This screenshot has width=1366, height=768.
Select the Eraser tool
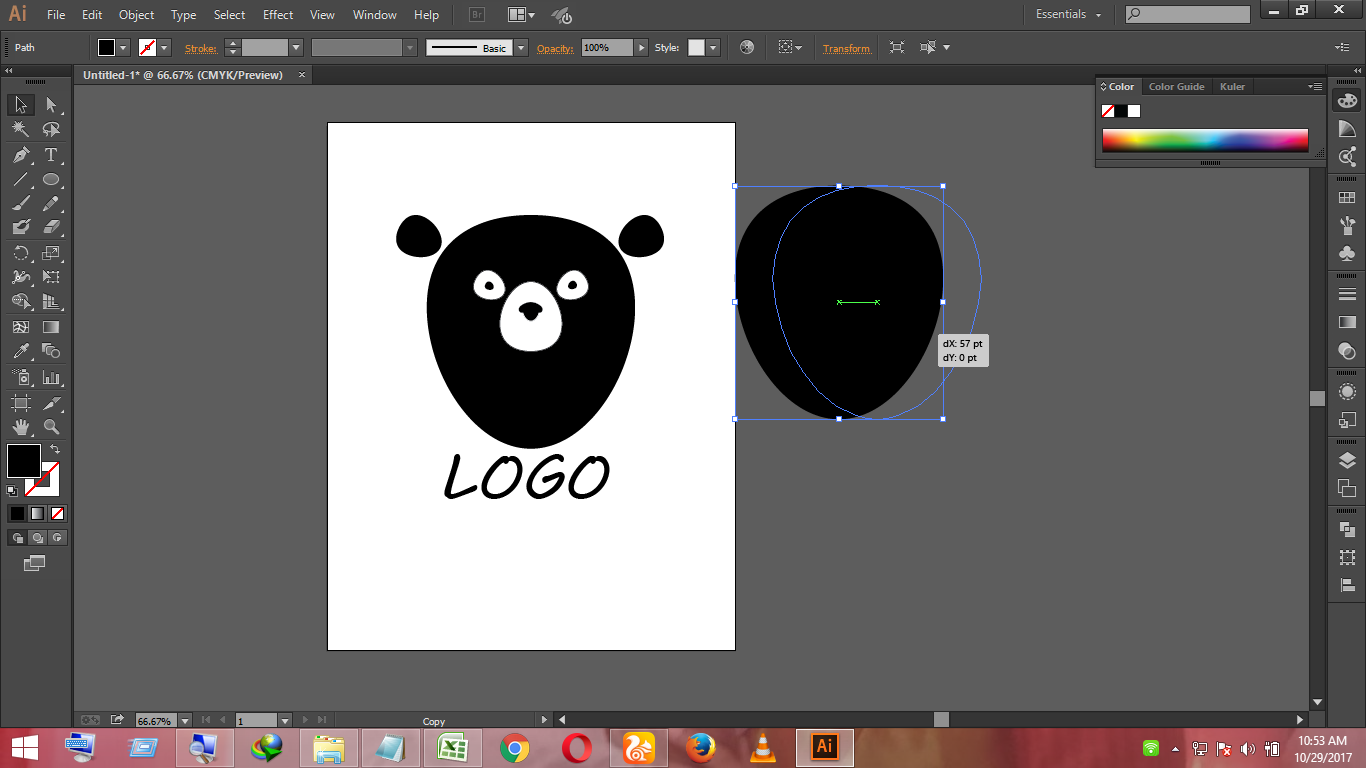[x=51, y=227]
